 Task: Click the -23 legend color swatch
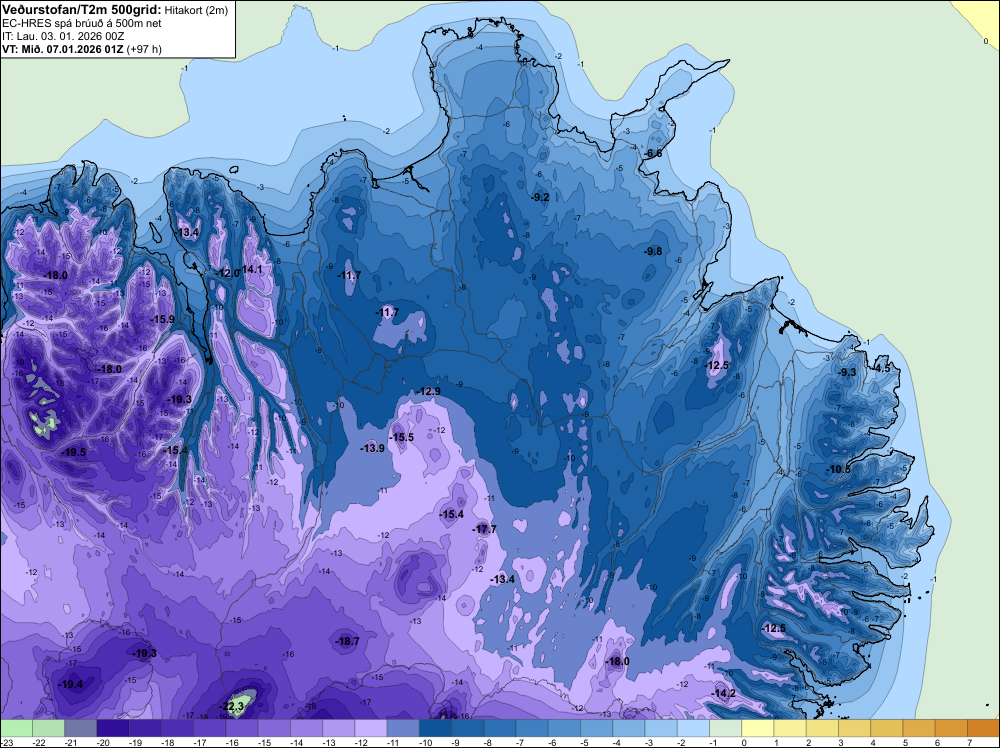tap(17, 728)
